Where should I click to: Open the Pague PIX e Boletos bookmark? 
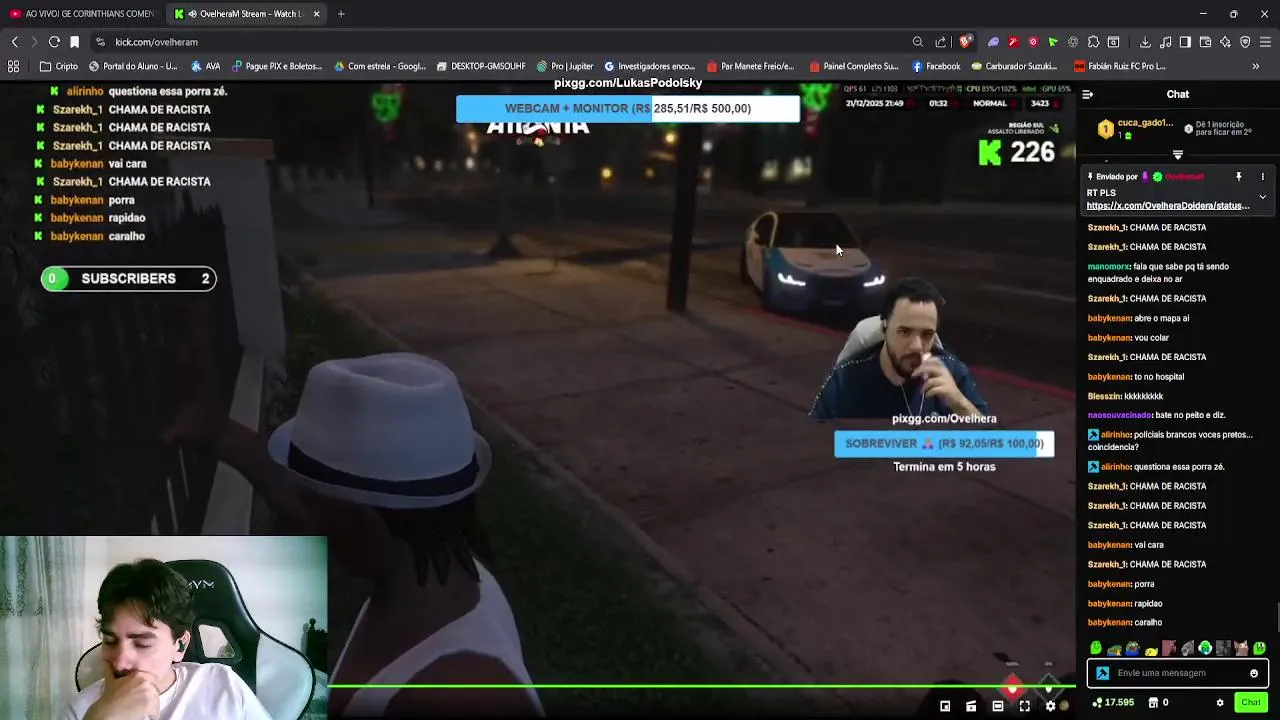(x=277, y=66)
